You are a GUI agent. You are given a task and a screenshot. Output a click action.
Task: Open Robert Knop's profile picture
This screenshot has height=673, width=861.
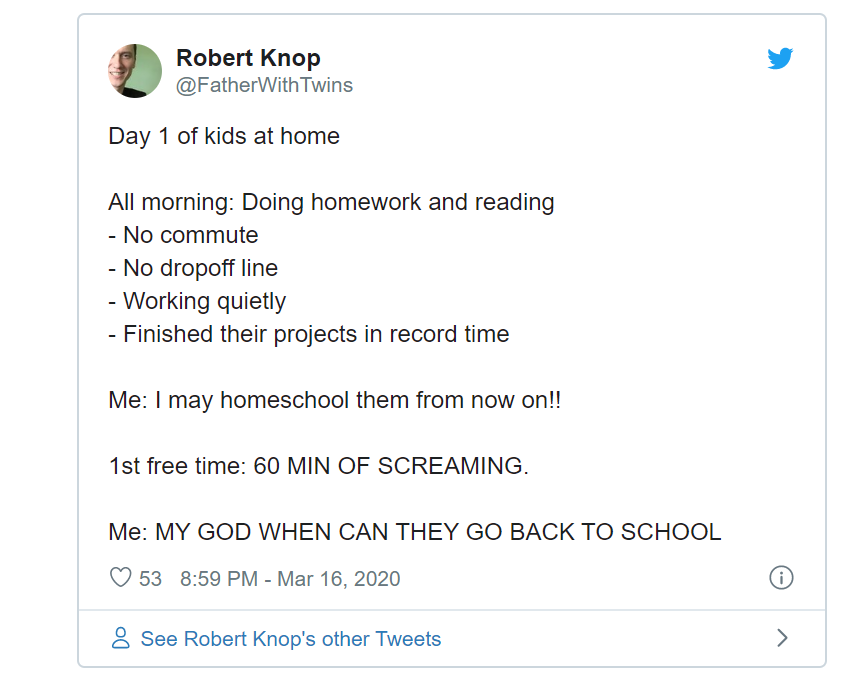pos(135,71)
